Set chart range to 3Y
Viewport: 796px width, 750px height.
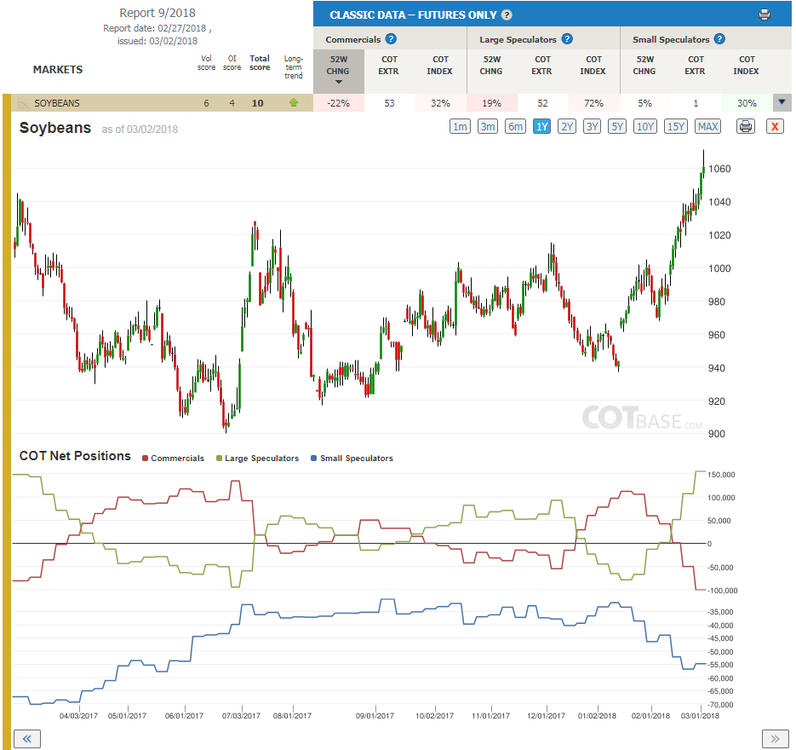tap(592, 126)
